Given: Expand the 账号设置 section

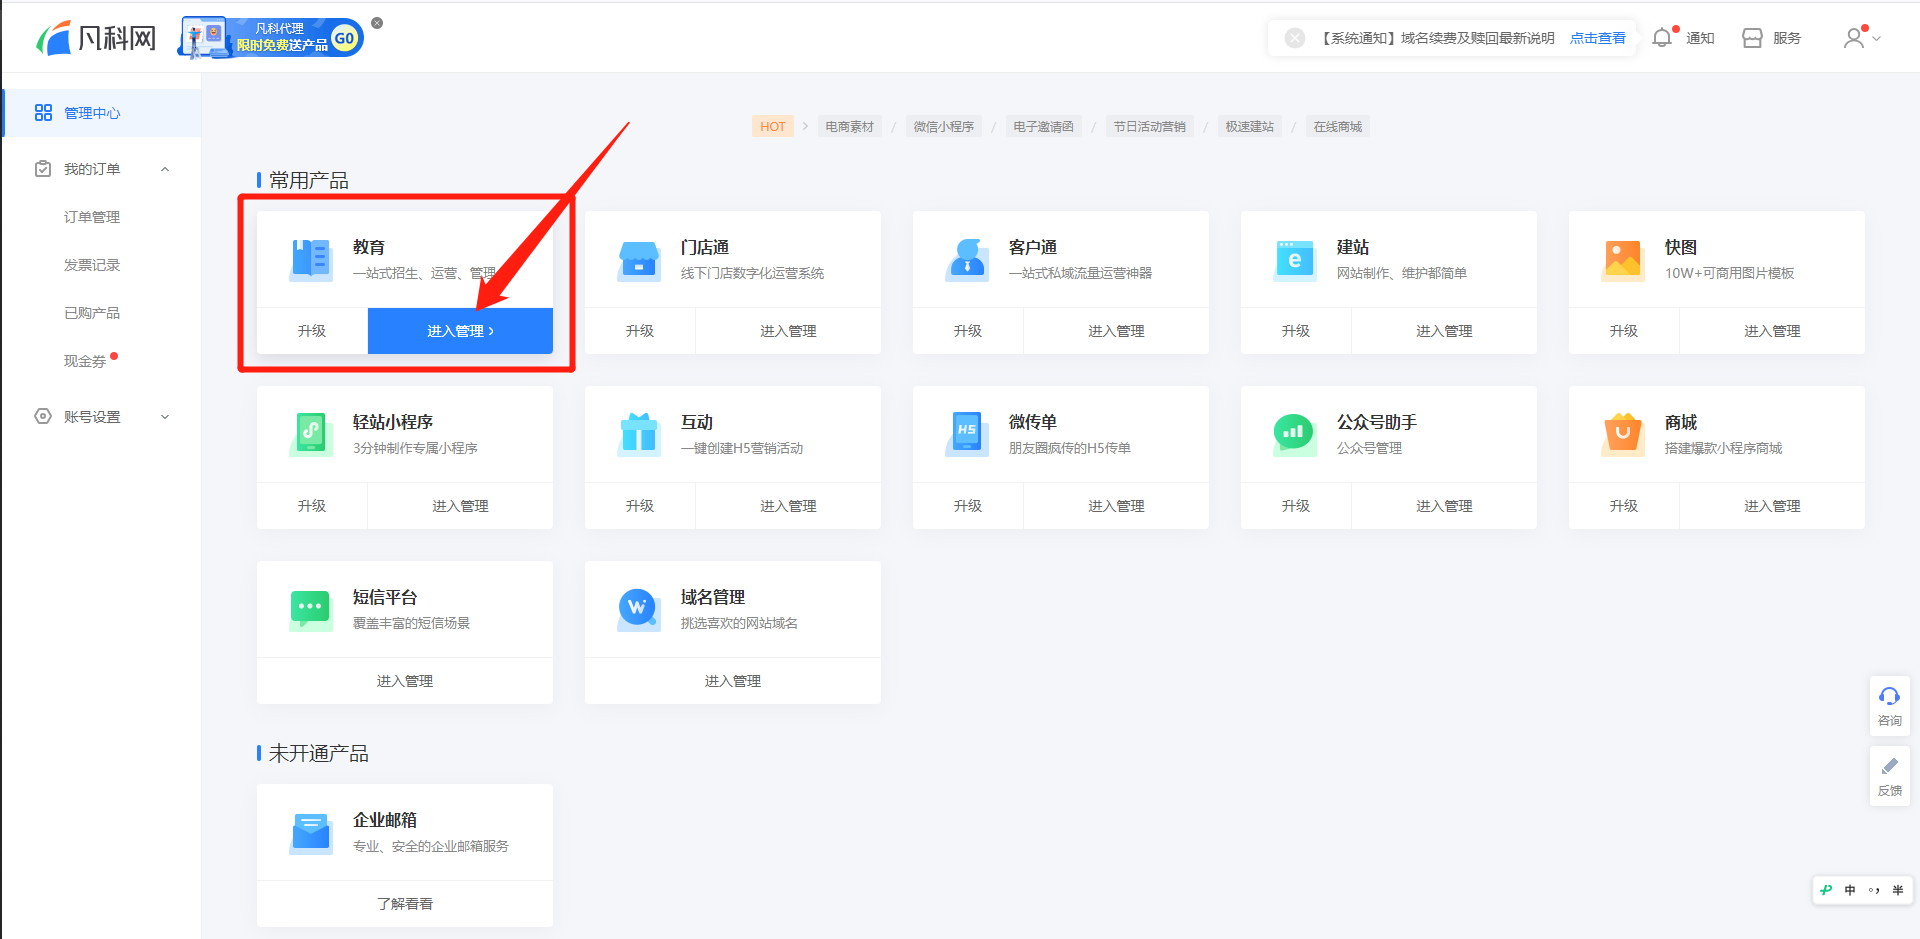Looking at the screenshot, I should (x=165, y=417).
